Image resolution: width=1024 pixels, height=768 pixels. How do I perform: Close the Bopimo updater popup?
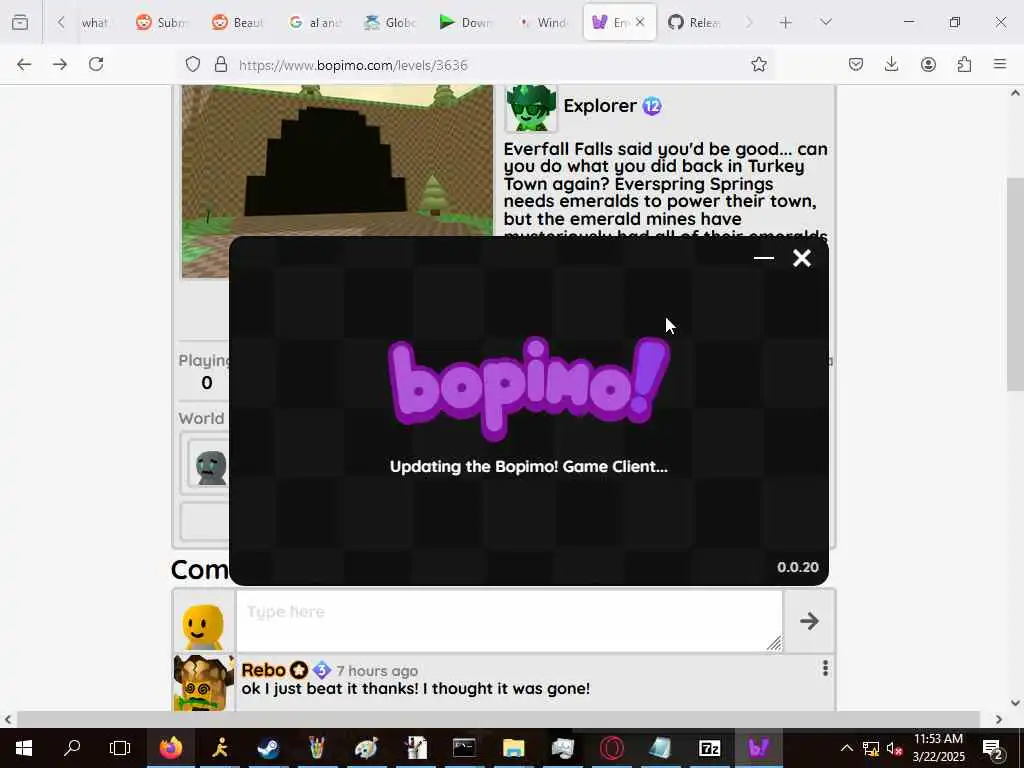tap(802, 258)
